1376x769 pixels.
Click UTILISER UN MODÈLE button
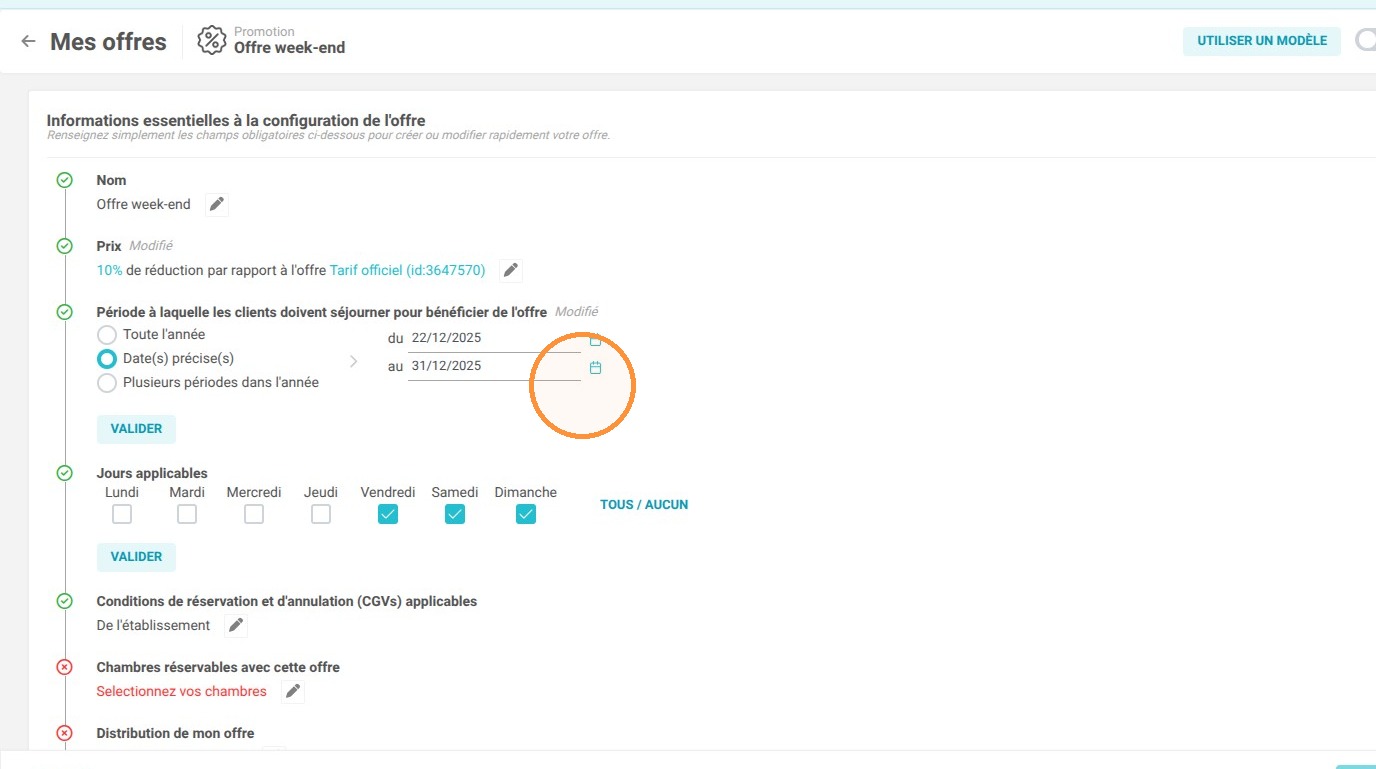[x=1262, y=41]
